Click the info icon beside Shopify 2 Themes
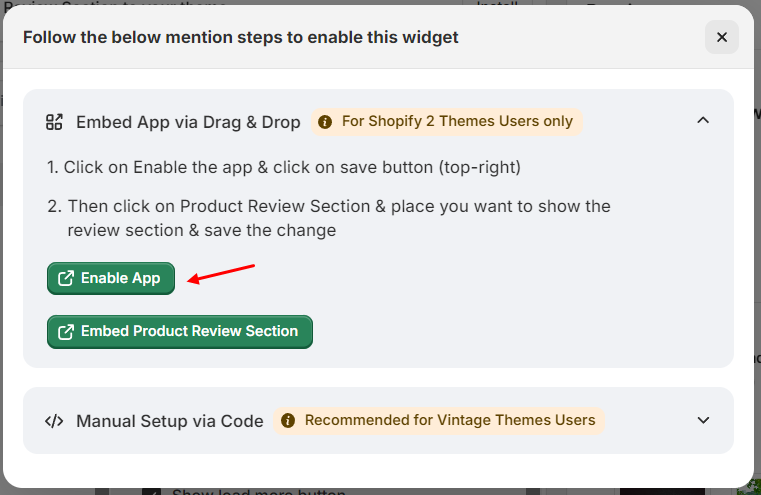Screen dimensions: 761x495 click(325, 122)
